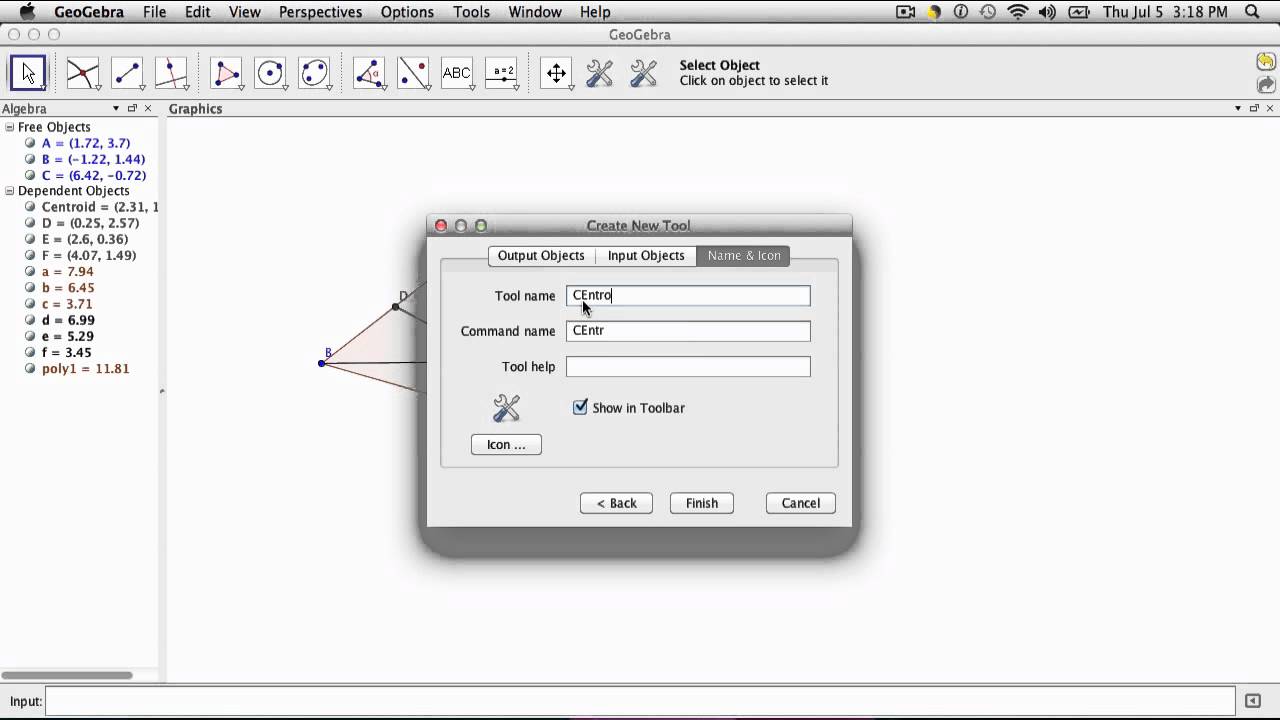Expand the Move Graphics View dropdown triangle
Screen dimensions: 1280x720
click(570, 87)
